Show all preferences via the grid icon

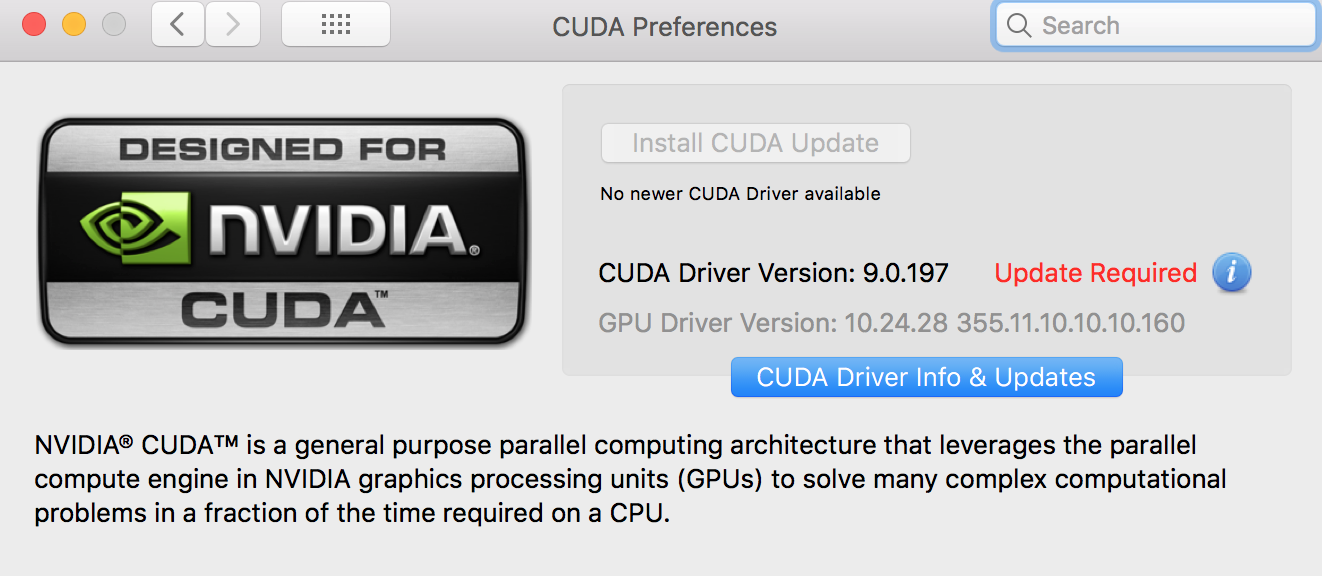pyautogui.click(x=336, y=25)
